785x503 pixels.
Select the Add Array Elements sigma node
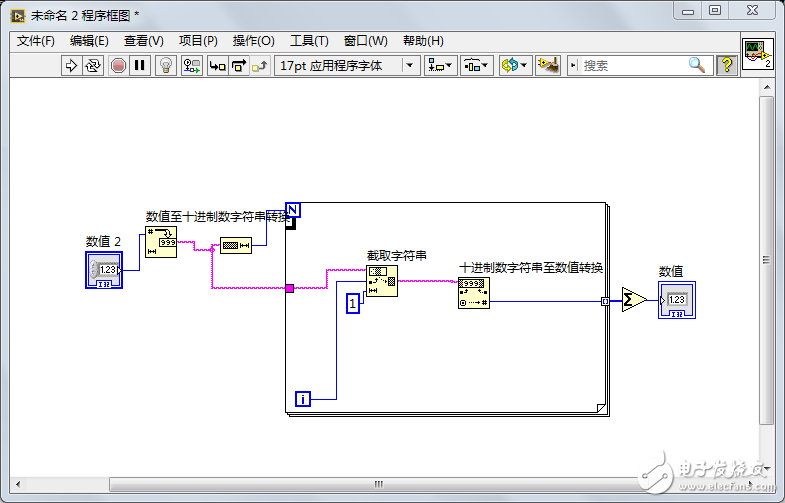(x=633, y=300)
